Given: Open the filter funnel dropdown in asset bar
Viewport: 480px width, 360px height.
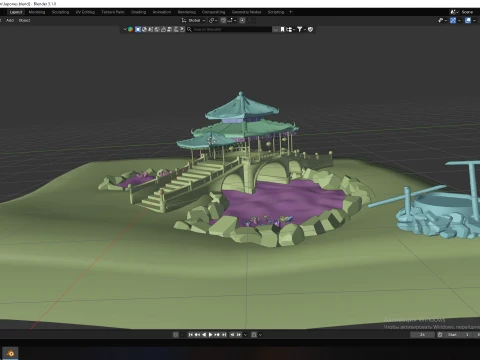Looking at the screenshot, I should point(301,29).
